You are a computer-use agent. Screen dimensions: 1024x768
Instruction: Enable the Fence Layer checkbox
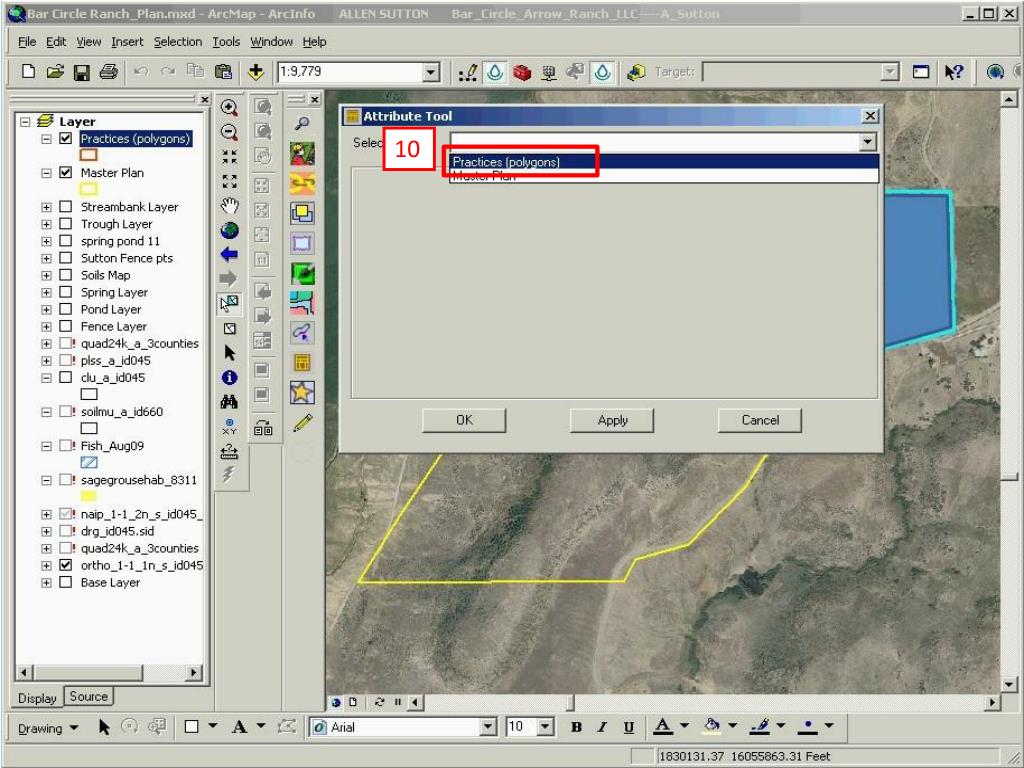click(65, 326)
